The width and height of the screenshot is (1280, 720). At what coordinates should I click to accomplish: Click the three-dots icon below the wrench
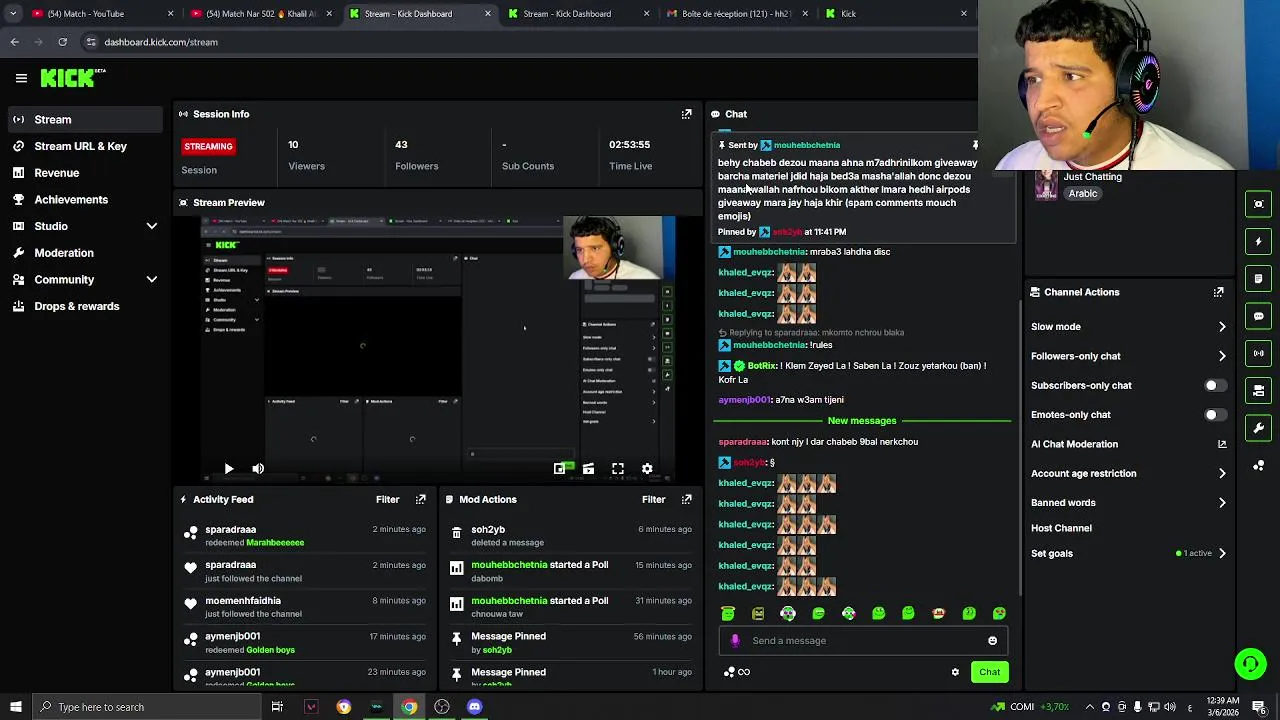1259,466
